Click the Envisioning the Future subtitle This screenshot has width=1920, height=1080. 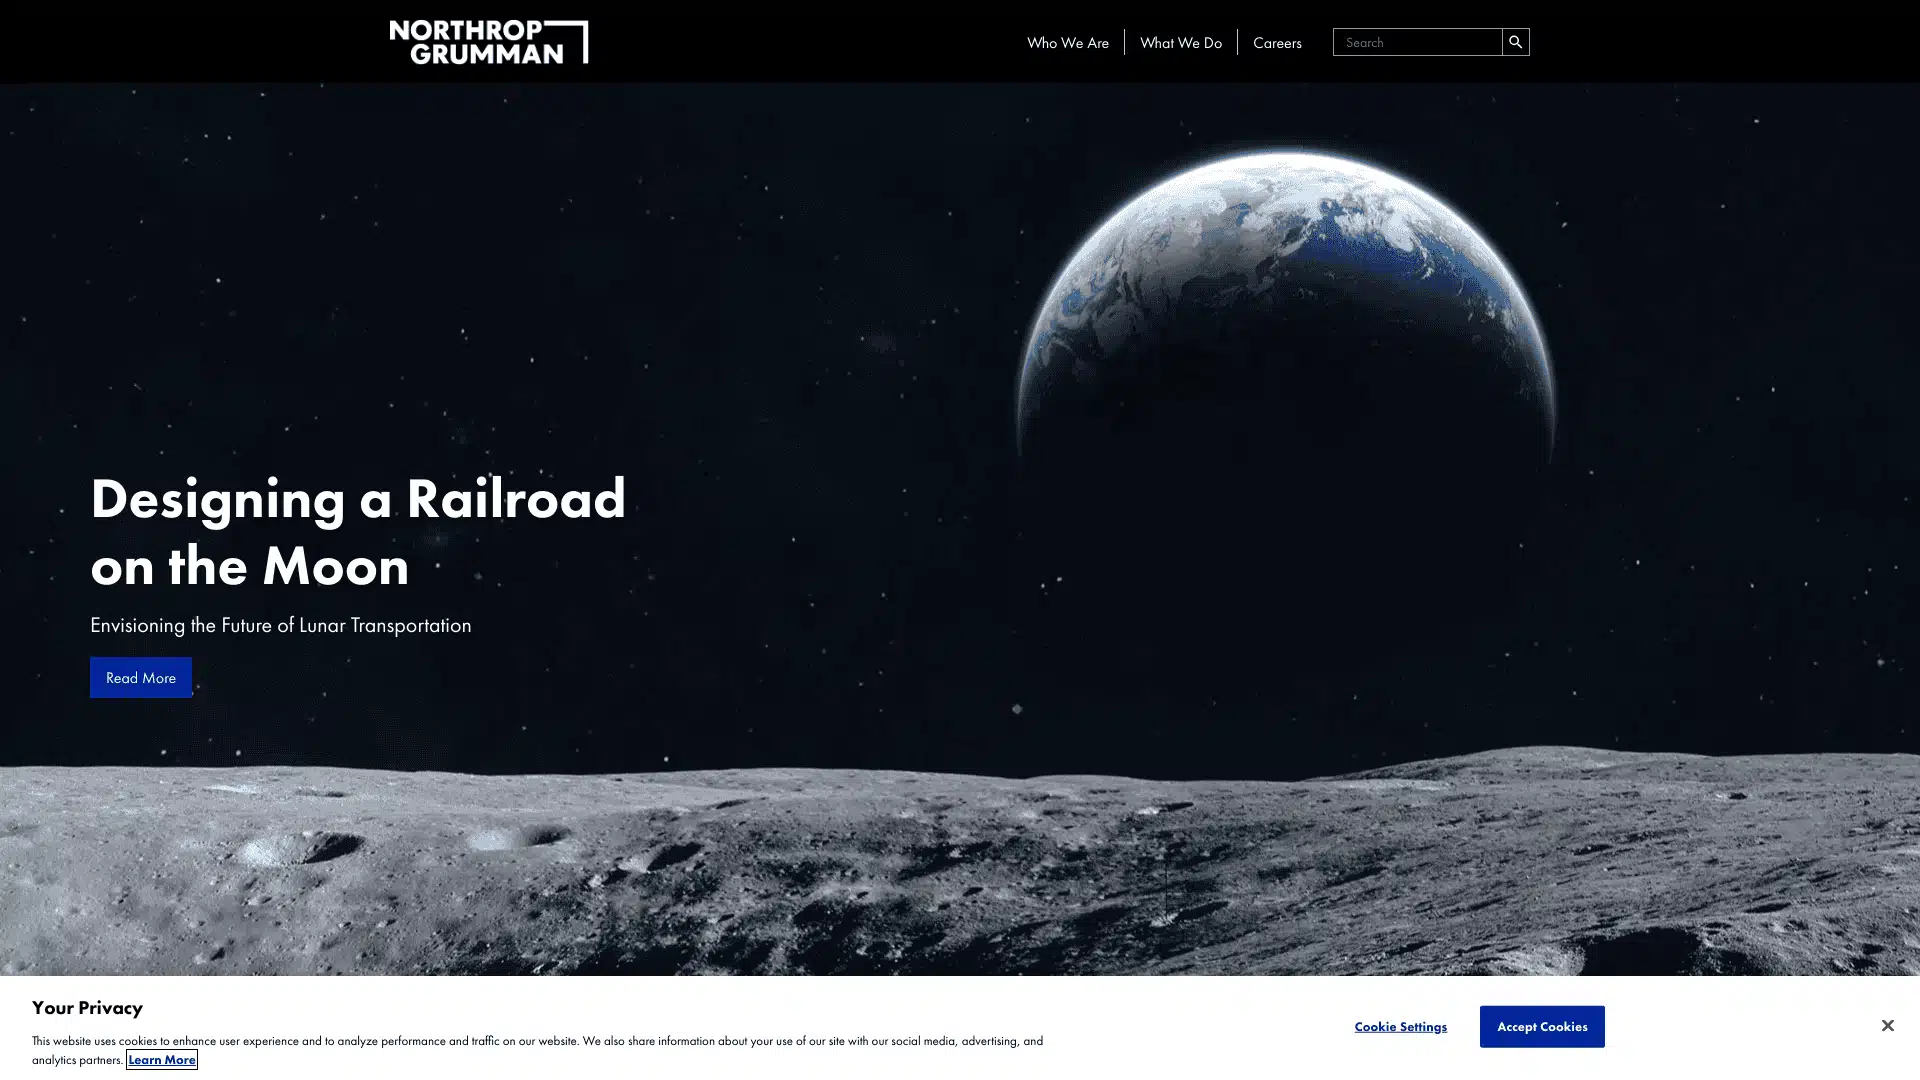click(x=280, y=625)
